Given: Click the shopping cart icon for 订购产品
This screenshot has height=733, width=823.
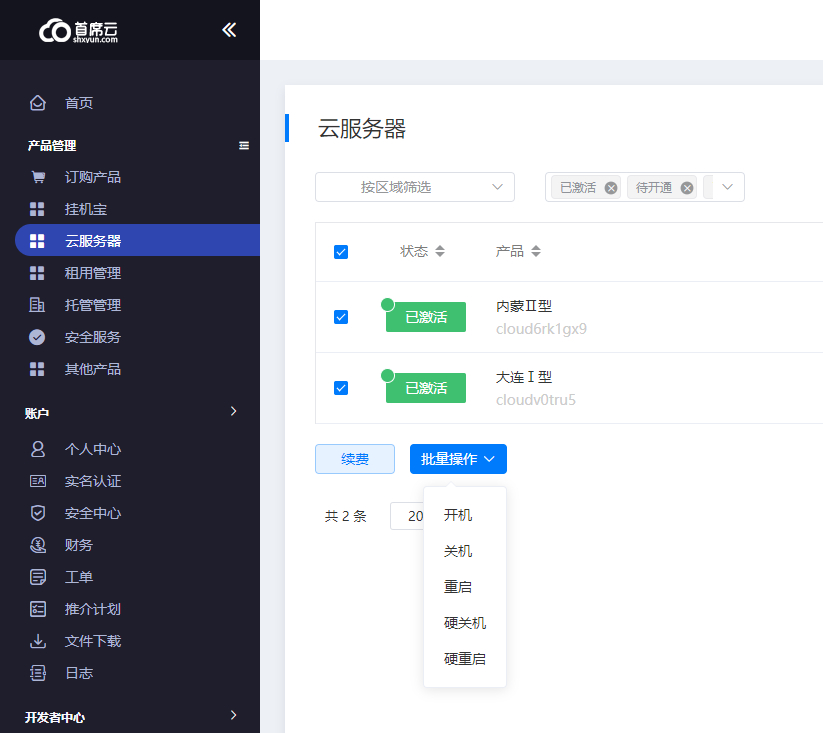Looking at the screenshot, I should pyautogui.click(x=38, y=177).
